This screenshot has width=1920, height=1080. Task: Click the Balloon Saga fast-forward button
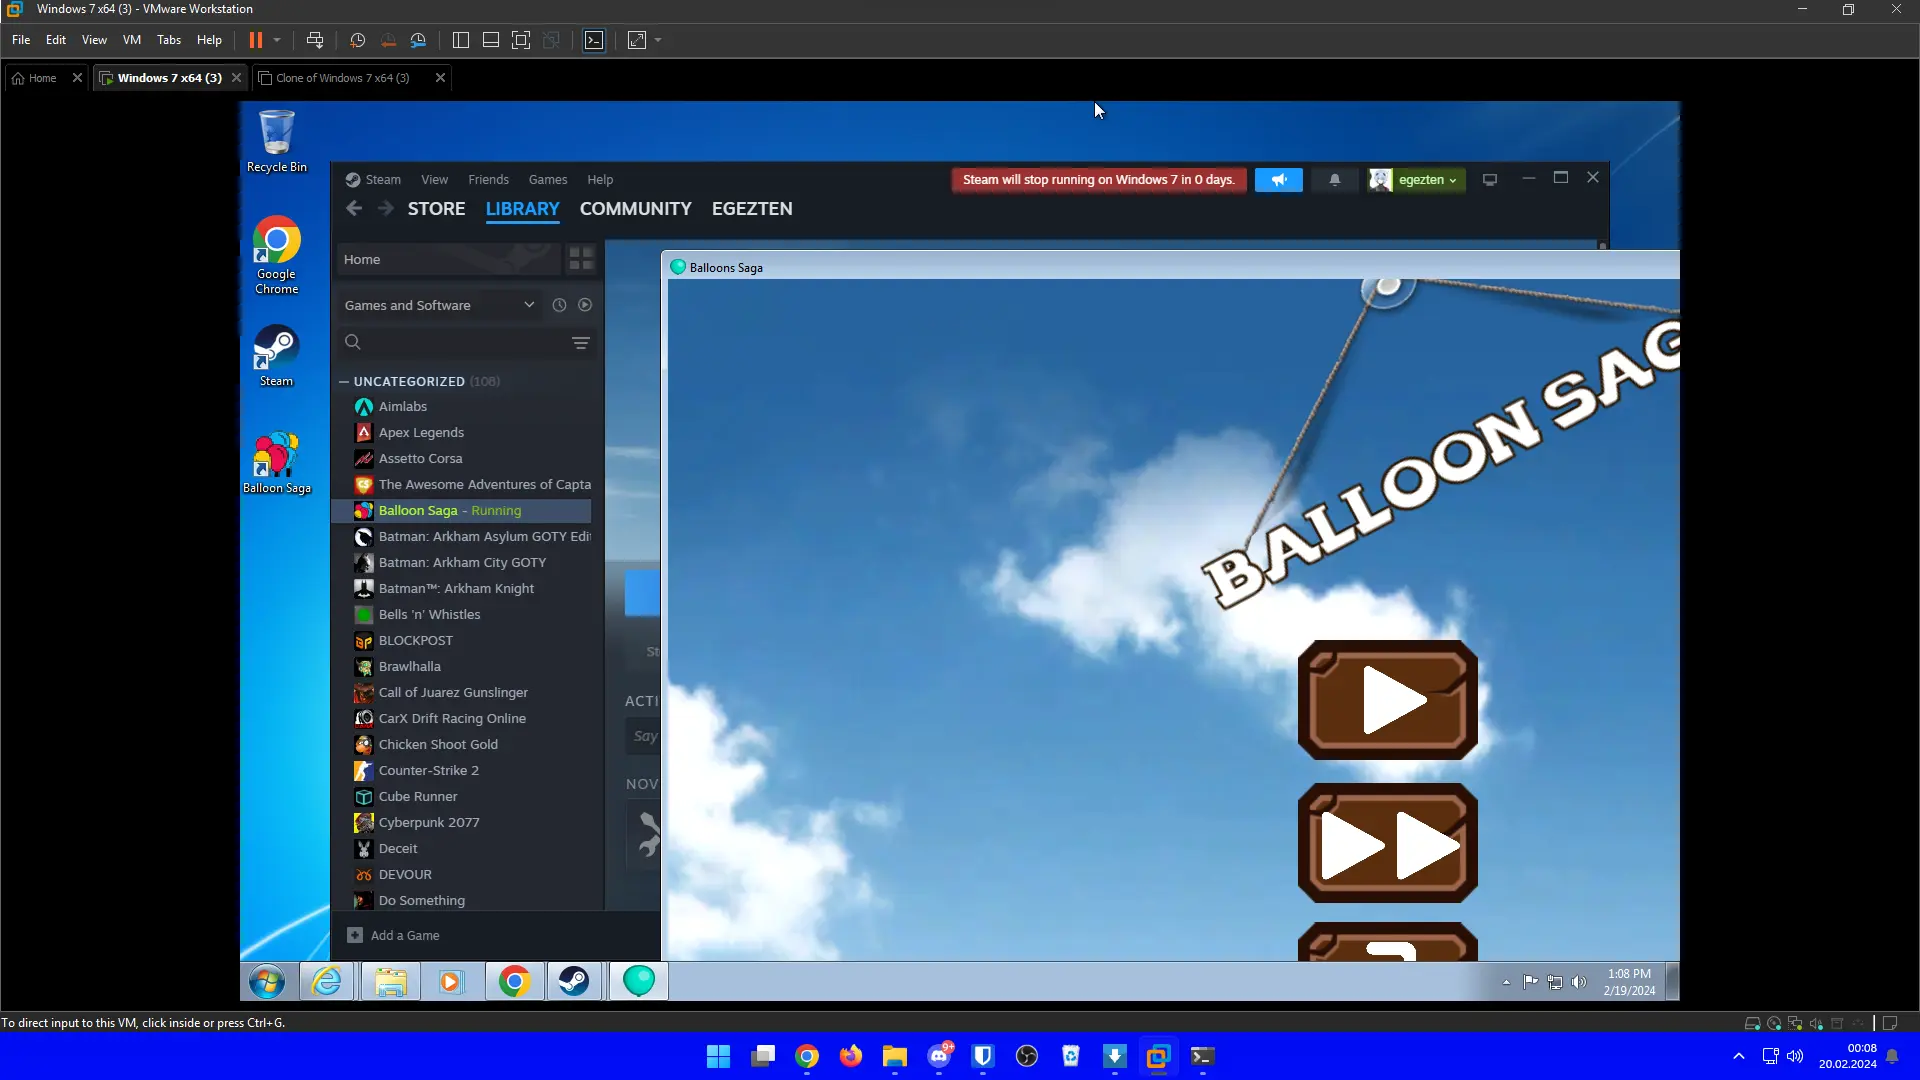pos(1388,843)
